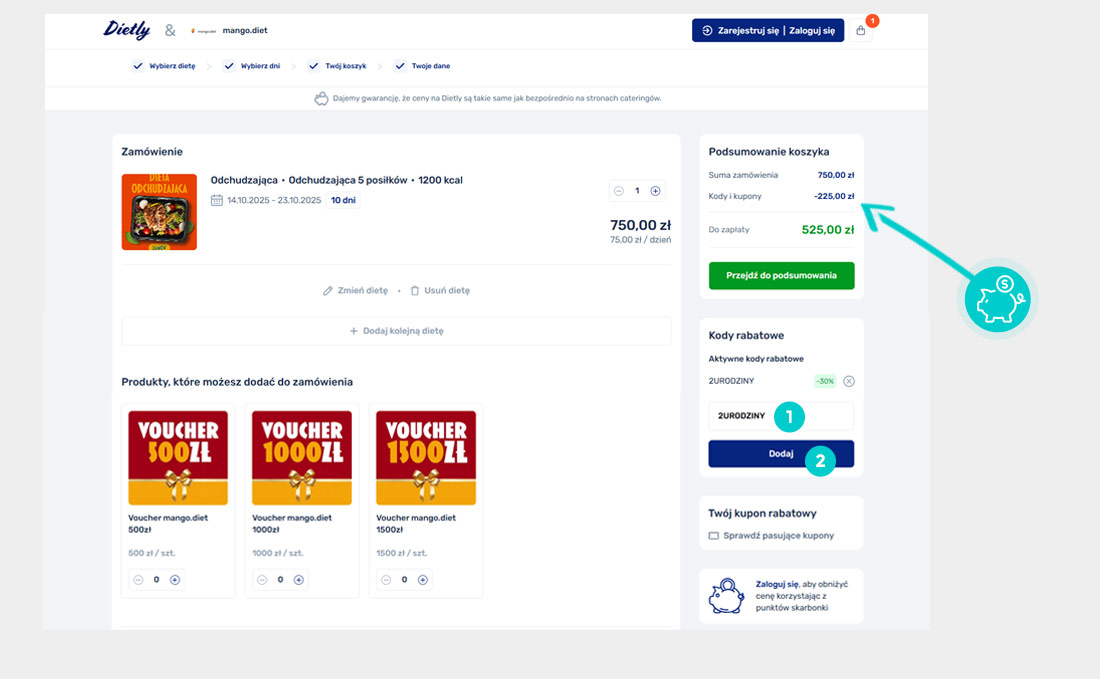Click Zmień dietę edit link

click(355, 291)
